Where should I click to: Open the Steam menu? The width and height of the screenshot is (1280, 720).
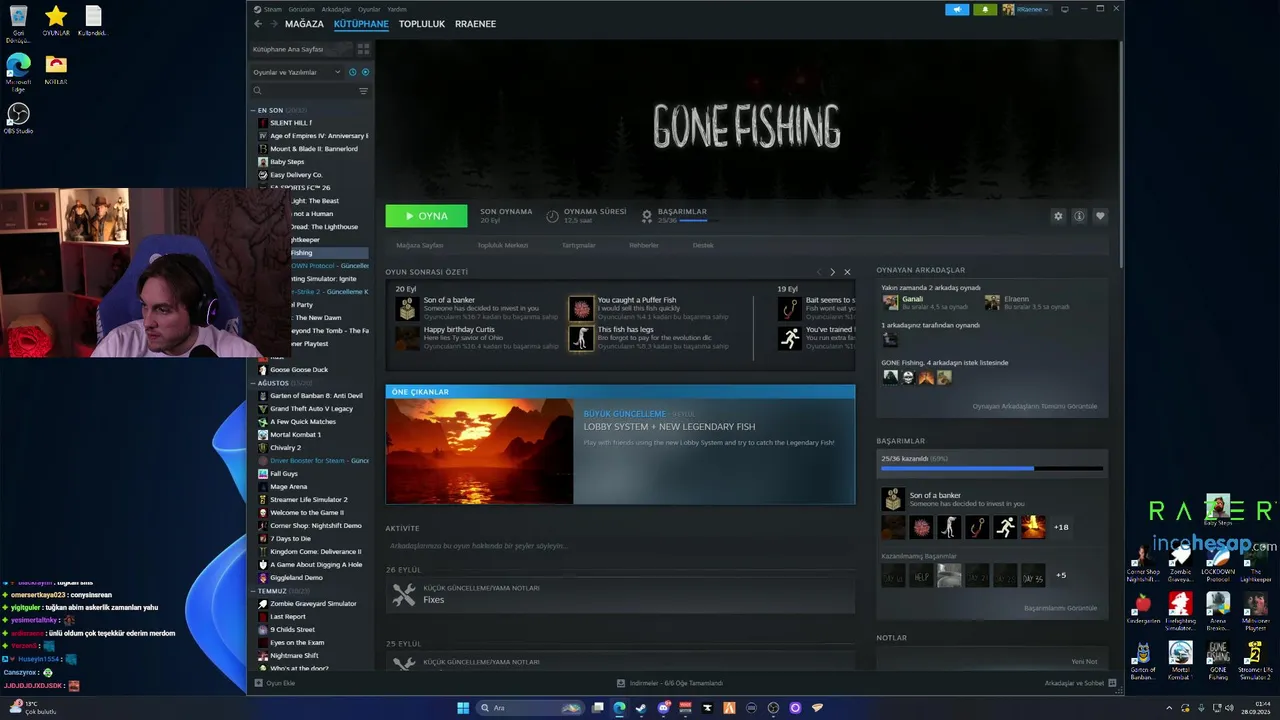pyautogui.click(x=272, y=9)
